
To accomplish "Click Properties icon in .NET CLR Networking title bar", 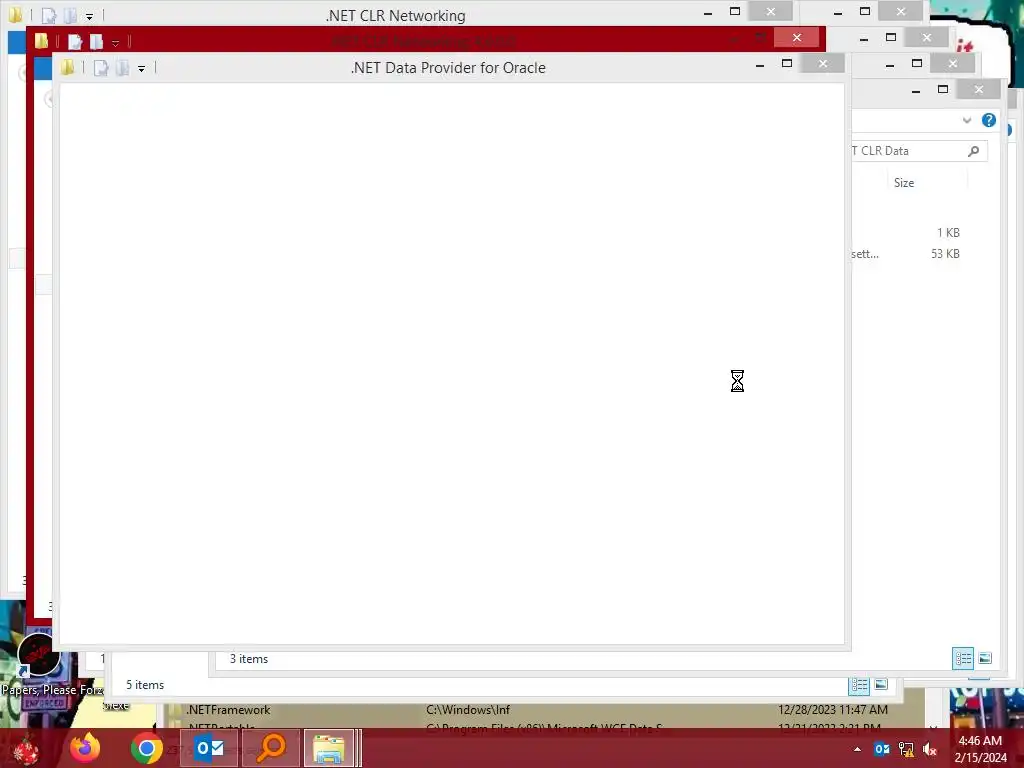I will point(49,16).
